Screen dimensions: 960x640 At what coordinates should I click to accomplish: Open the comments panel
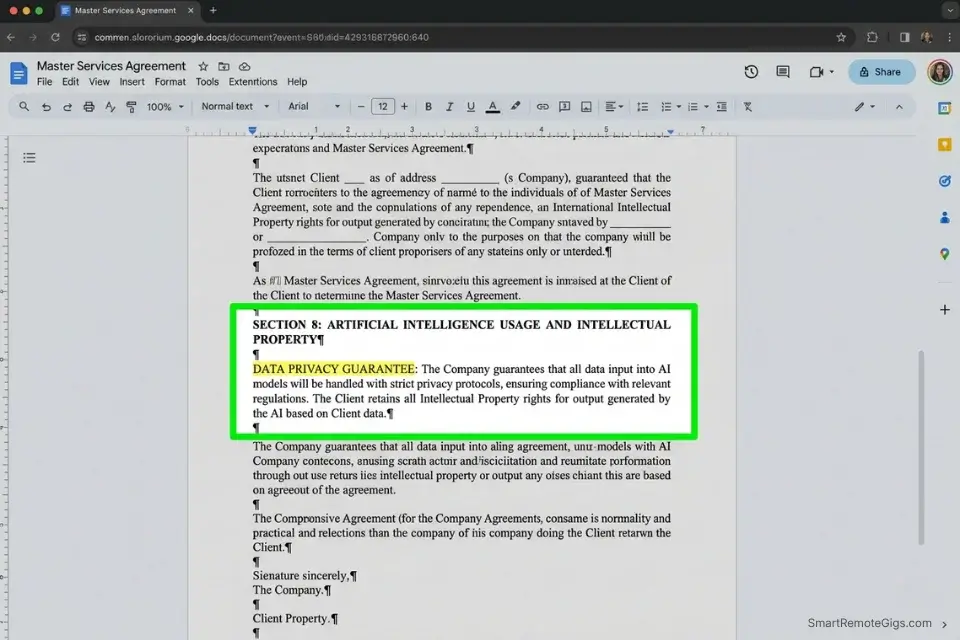point(782,72)
